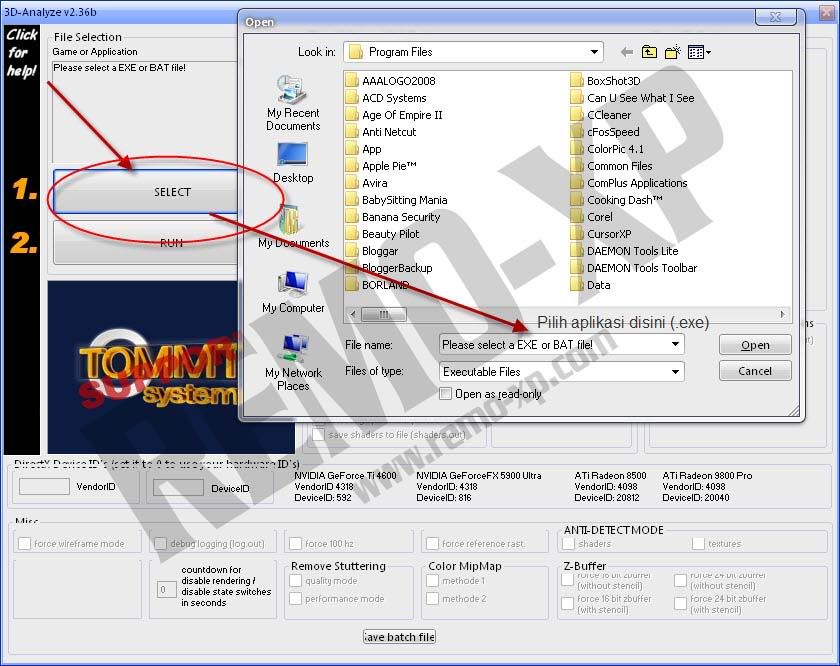
Task: Open My Documents shortcut icon
Action: (x=293, y=226)
